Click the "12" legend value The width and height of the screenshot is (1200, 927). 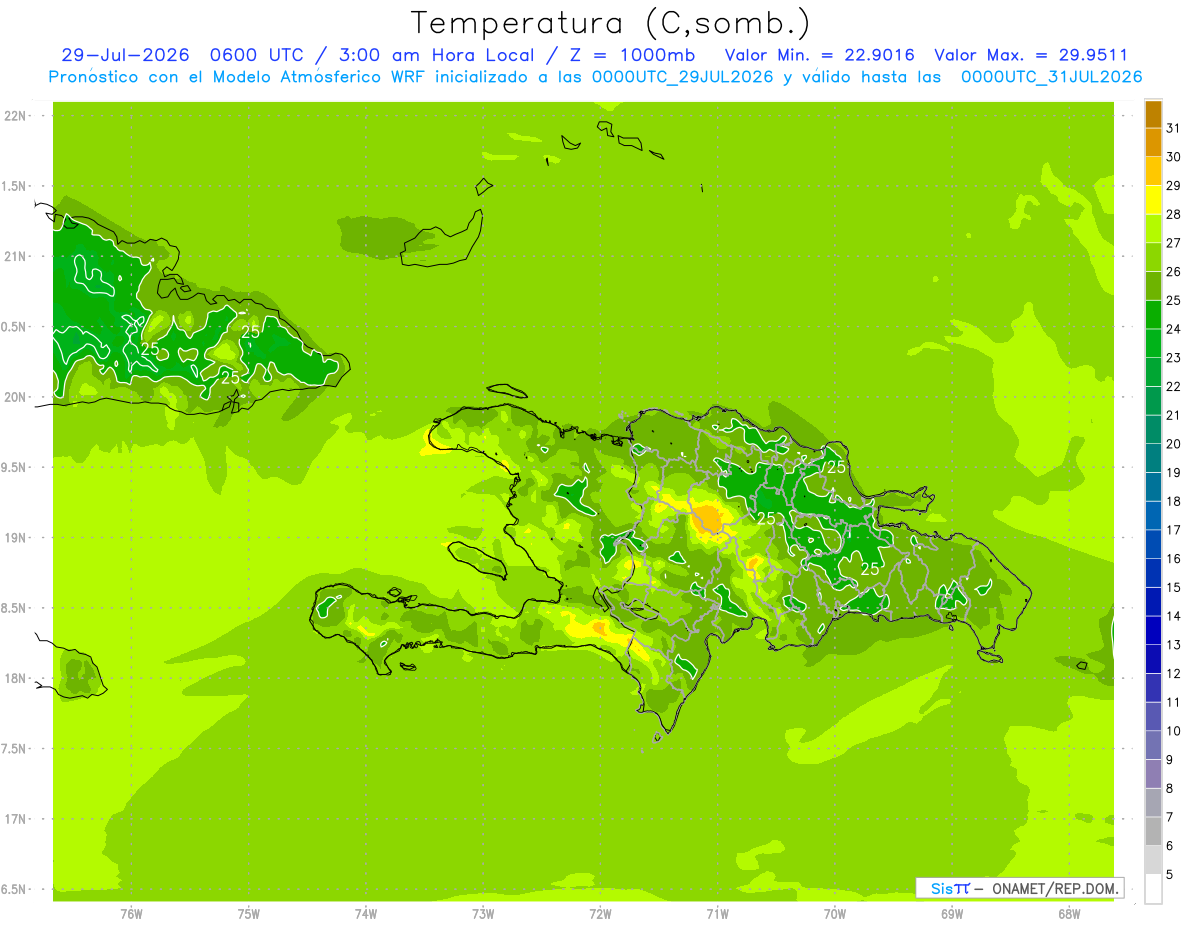pos(1173,674)
